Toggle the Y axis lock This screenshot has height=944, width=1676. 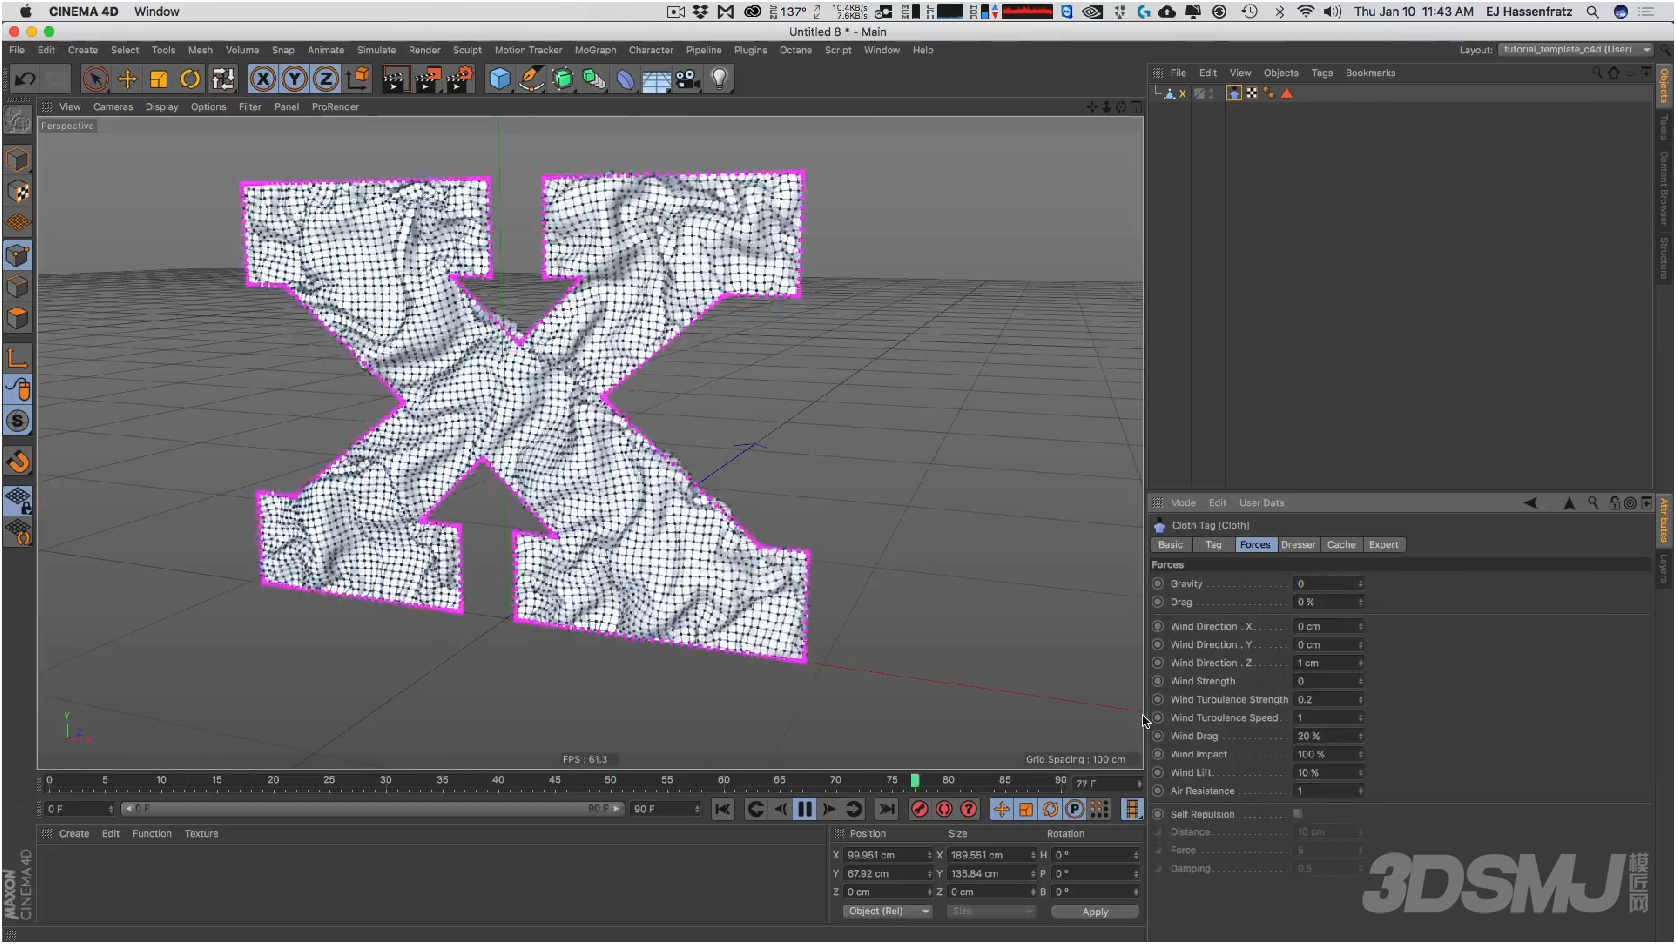(x=294, y=79)
